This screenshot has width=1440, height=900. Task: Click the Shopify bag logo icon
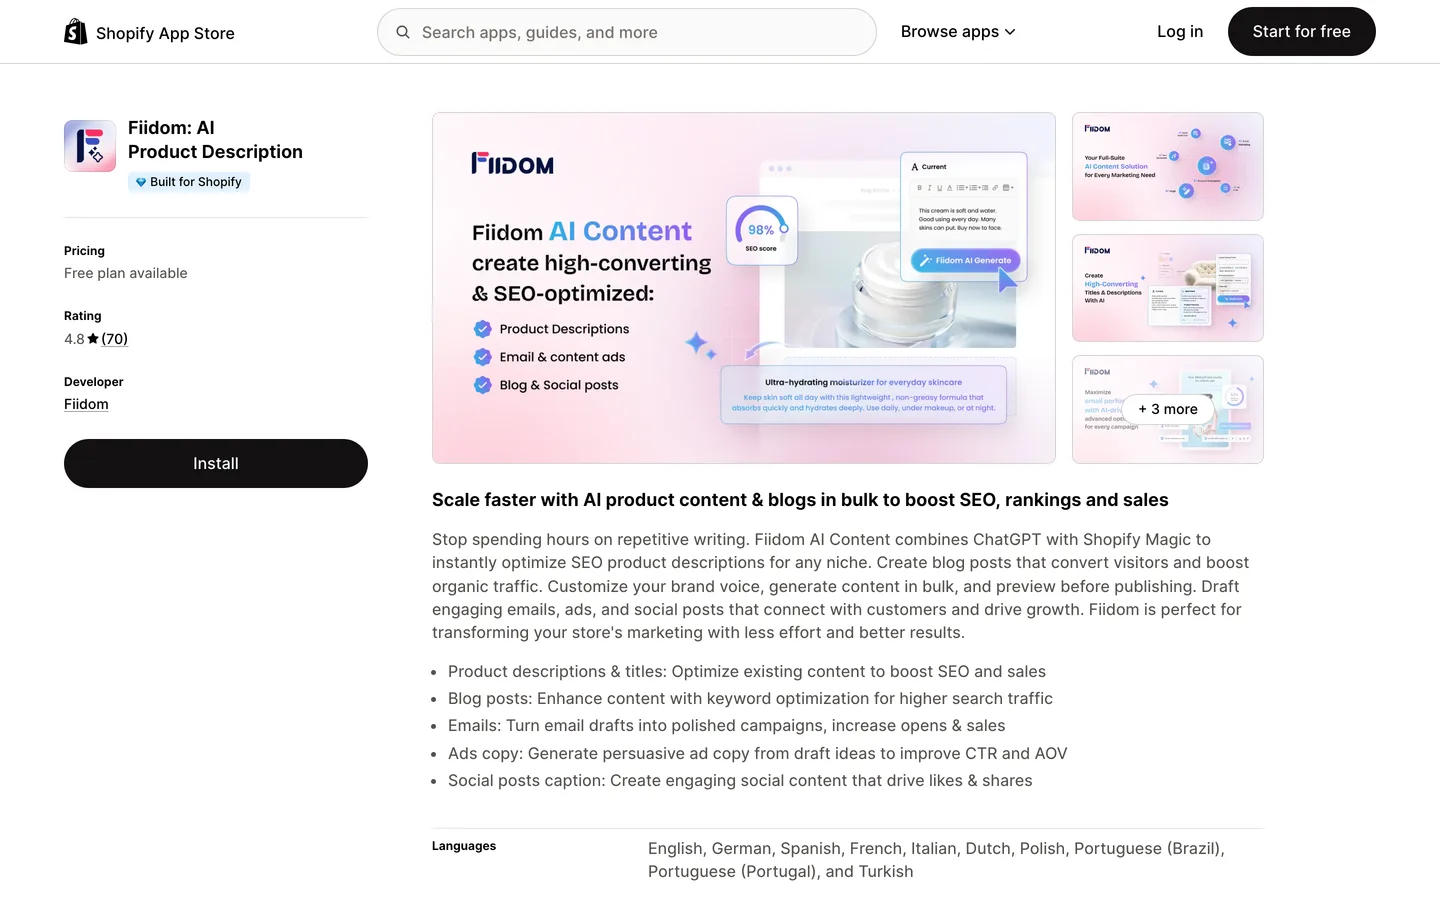click(x=76, y=32)
